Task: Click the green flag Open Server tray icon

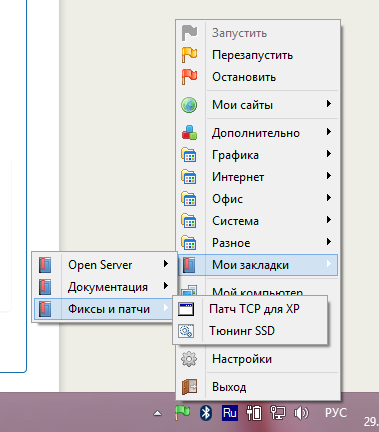Action: point(182,413)
